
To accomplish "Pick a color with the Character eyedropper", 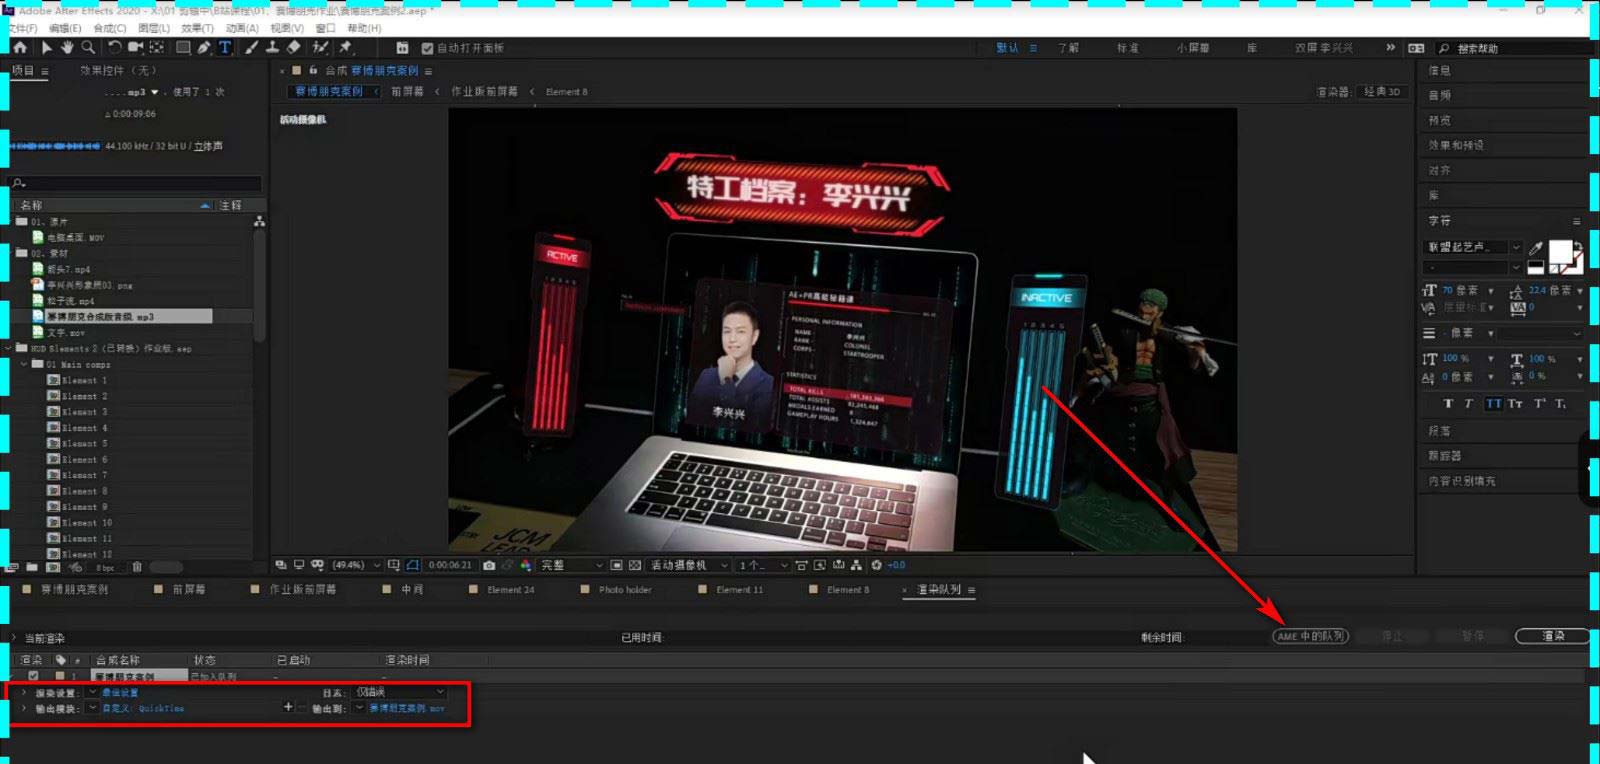I will tap(1536, 247).
